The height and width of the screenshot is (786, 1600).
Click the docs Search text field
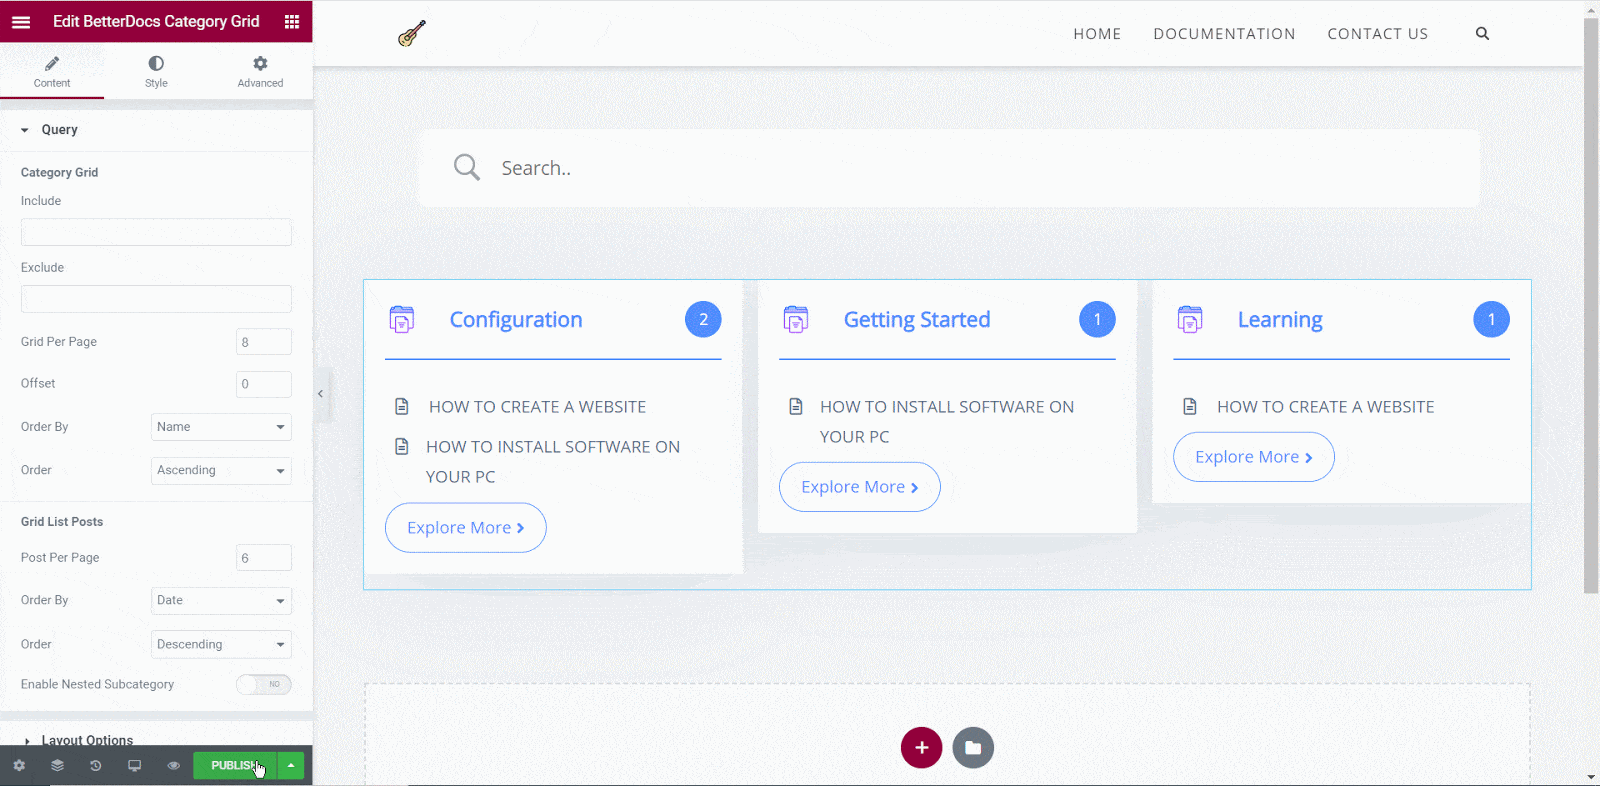(950, 168)
